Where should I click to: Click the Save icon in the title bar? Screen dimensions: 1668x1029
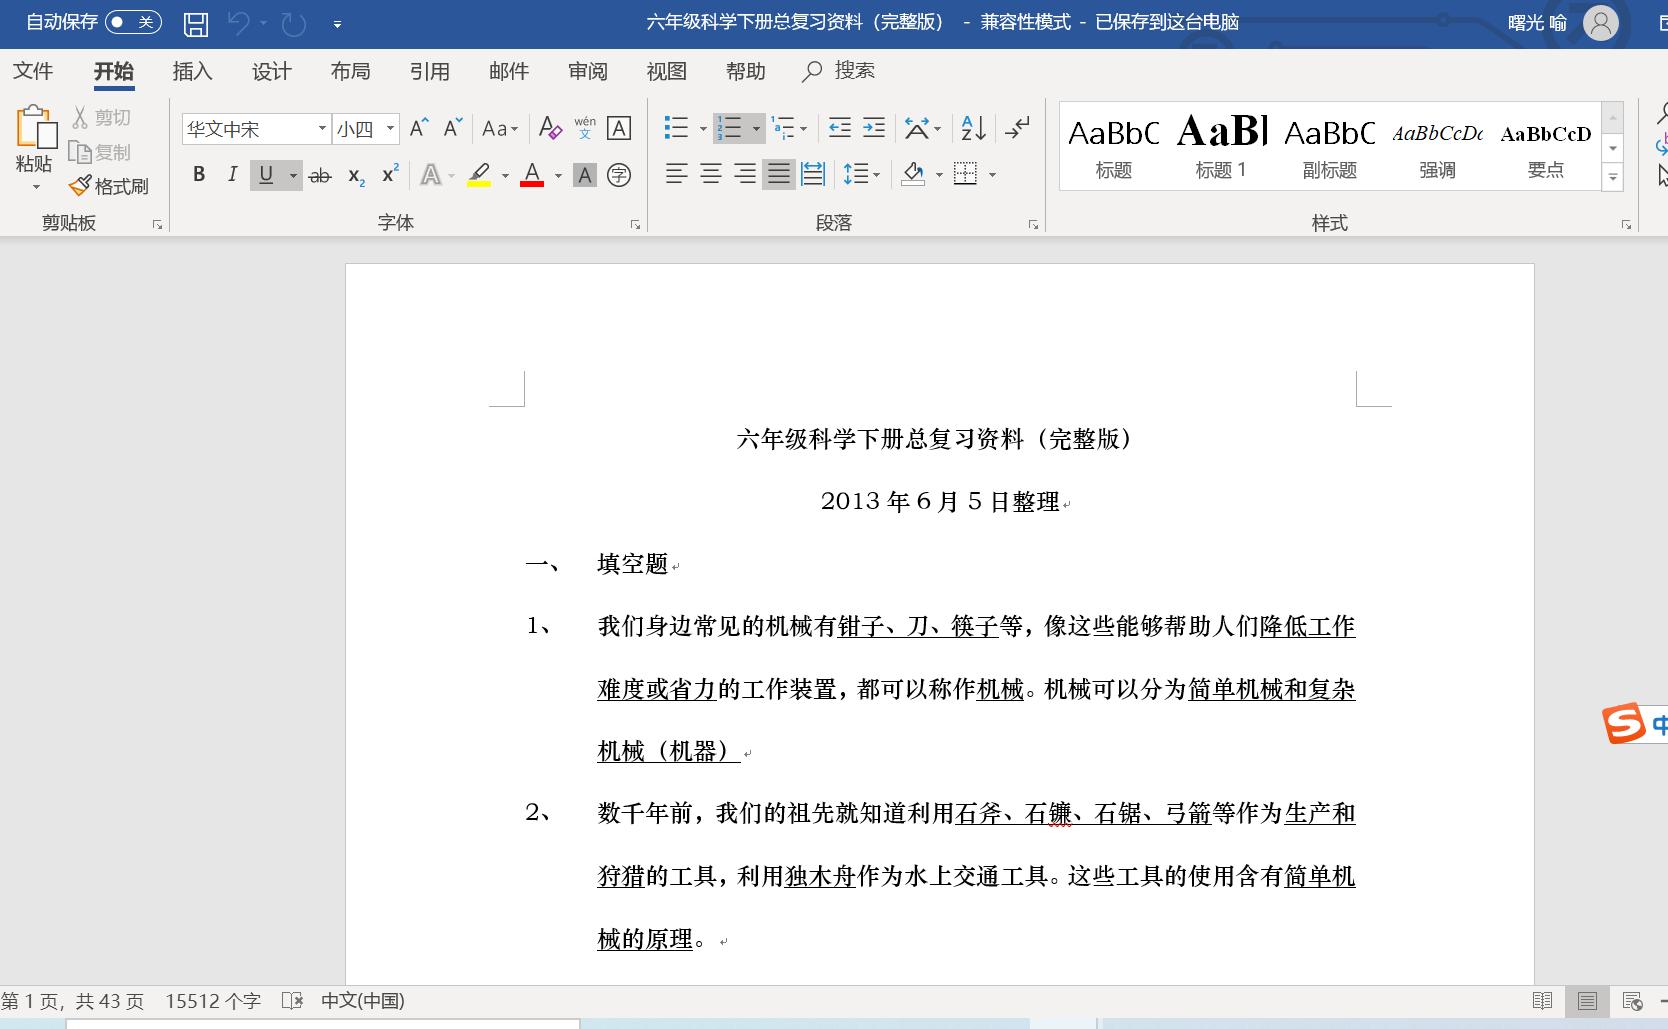[x=196, y=23]
